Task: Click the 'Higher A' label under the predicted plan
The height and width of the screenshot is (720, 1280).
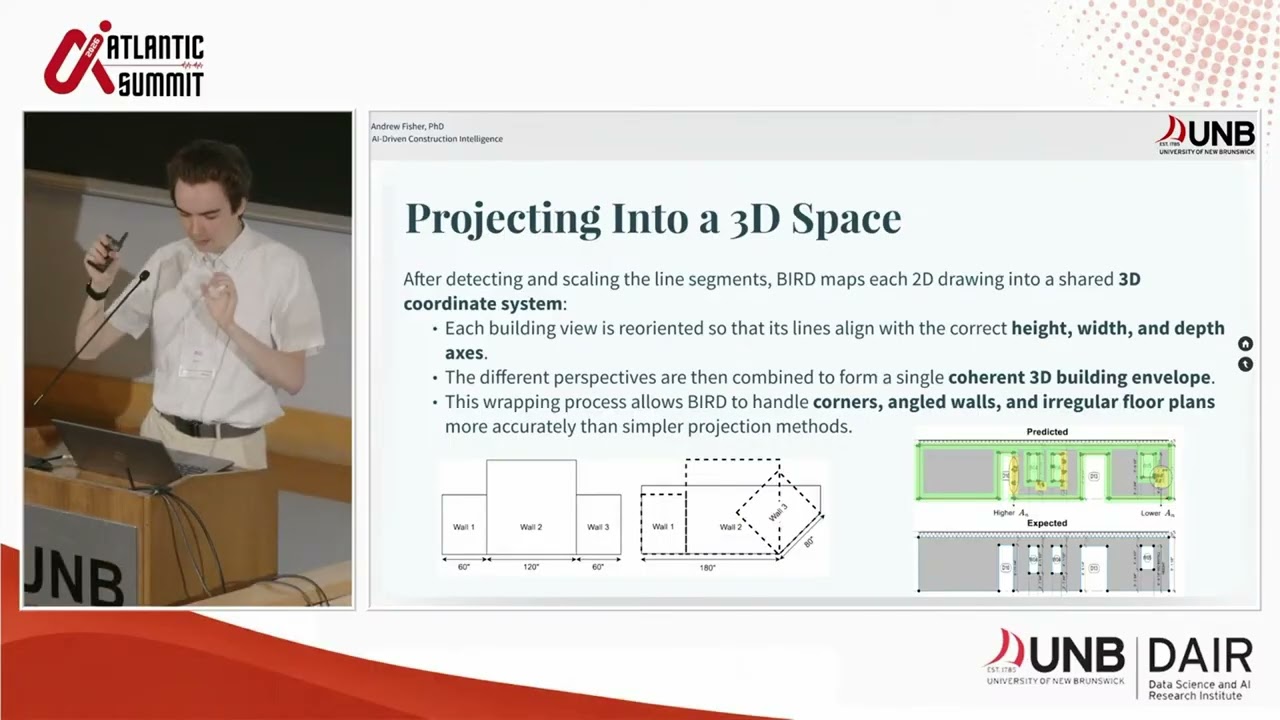Action: pos(1010,512)
